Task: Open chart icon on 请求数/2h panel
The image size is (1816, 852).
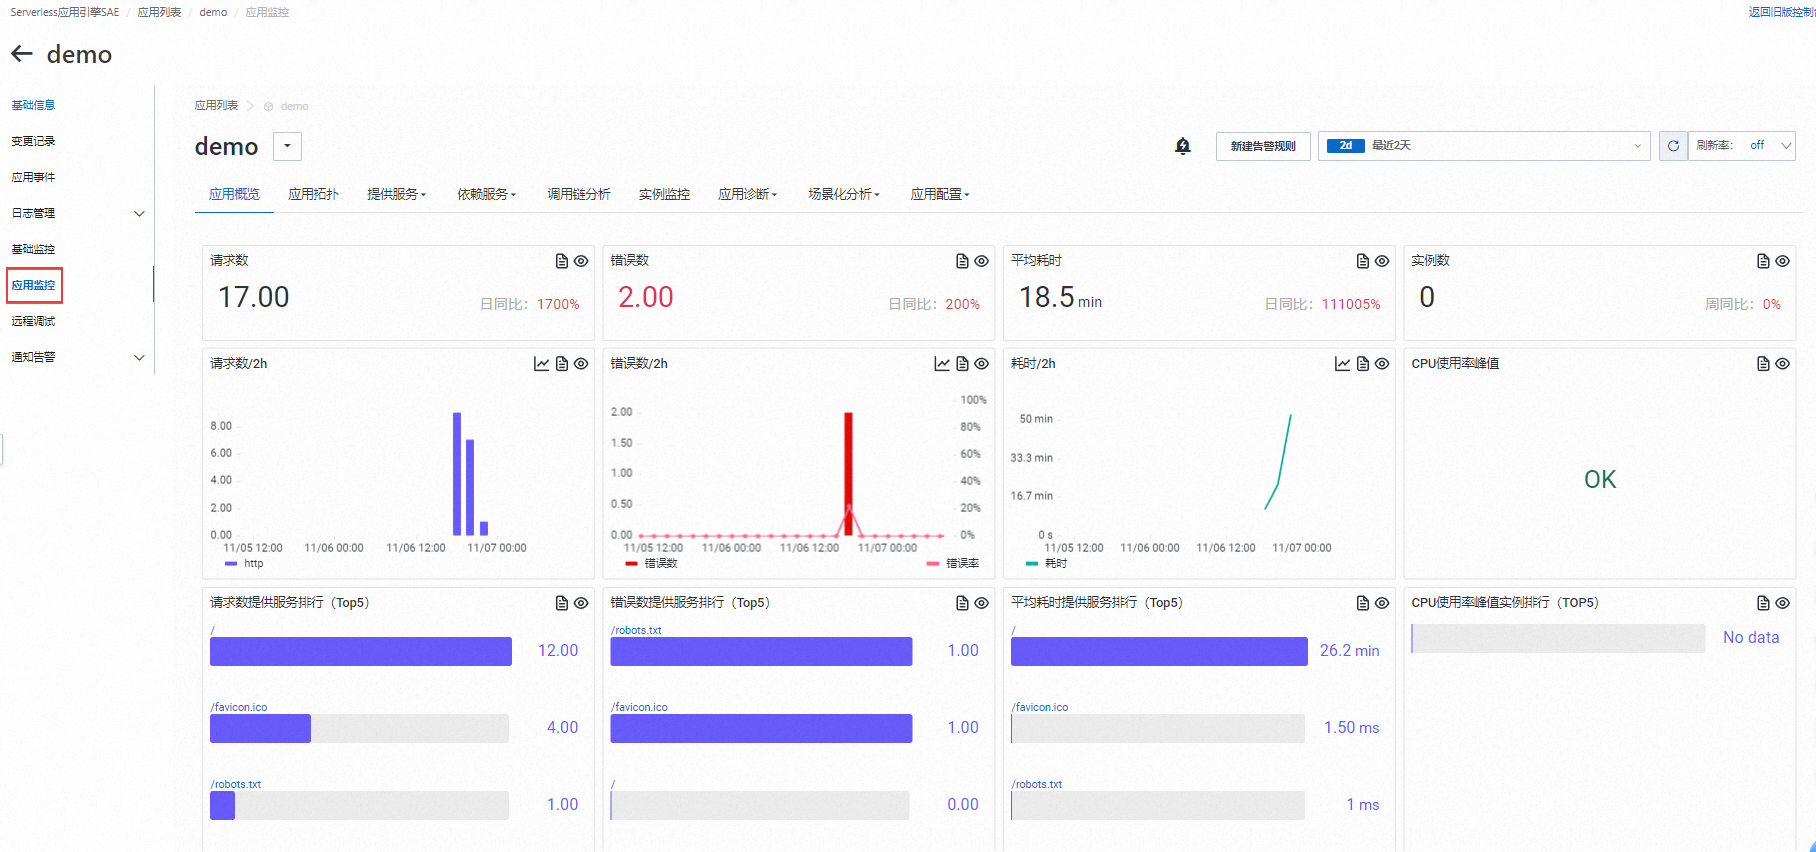Action: click(x=541, y=364)
